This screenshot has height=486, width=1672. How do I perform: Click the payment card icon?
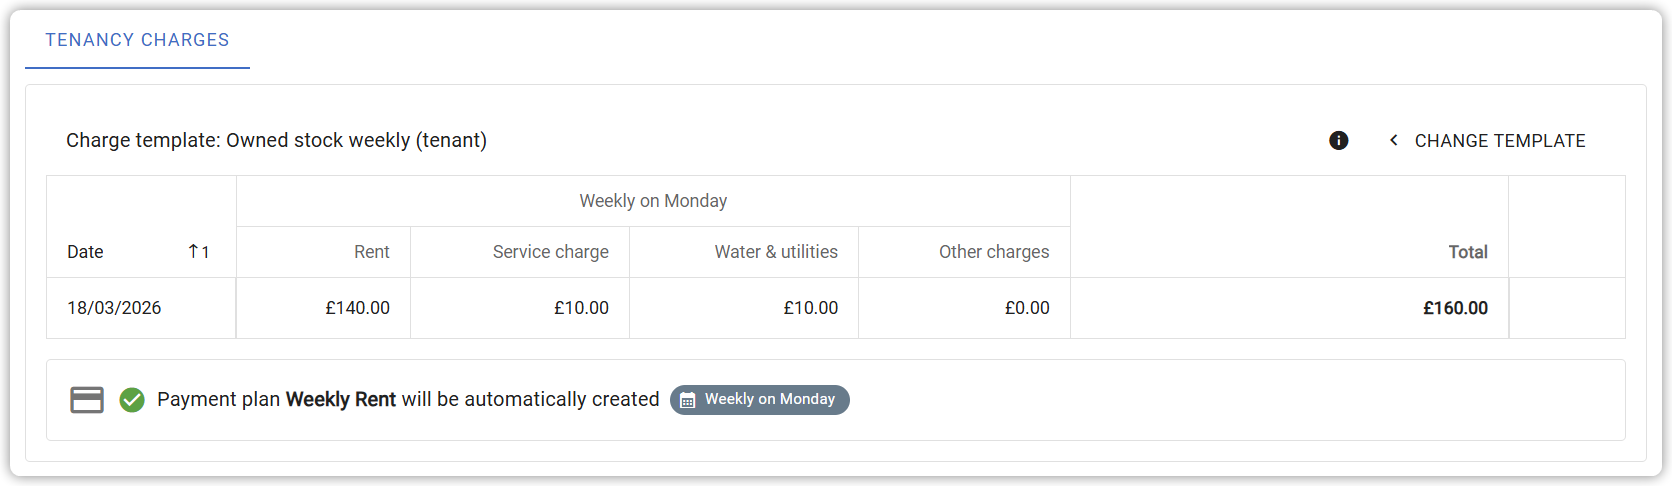point(87,400)
